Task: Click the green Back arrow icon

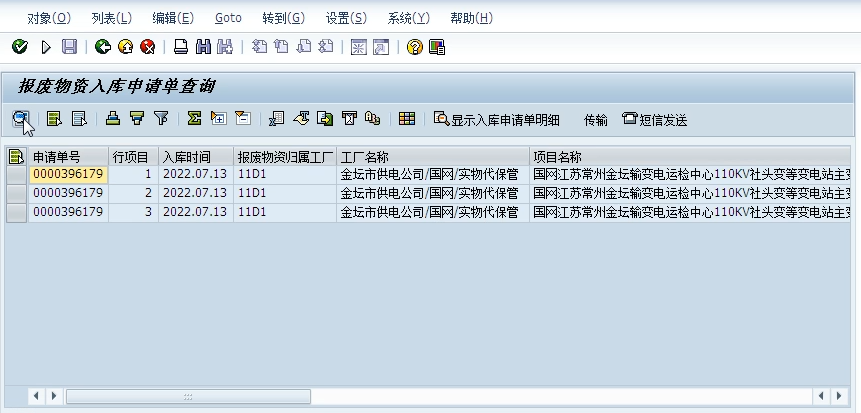Action: (x=102, y=47)
